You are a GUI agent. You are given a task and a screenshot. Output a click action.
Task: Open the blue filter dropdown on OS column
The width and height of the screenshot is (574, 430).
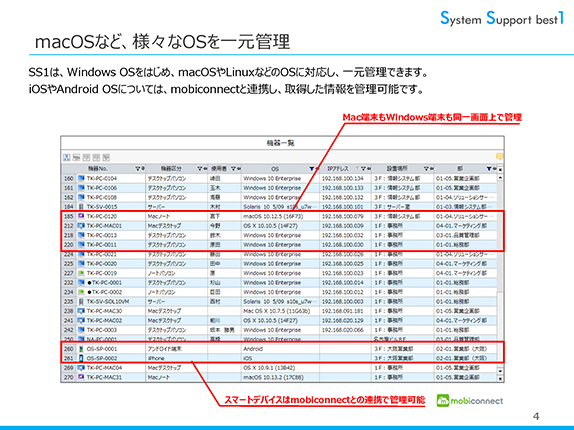312,169
